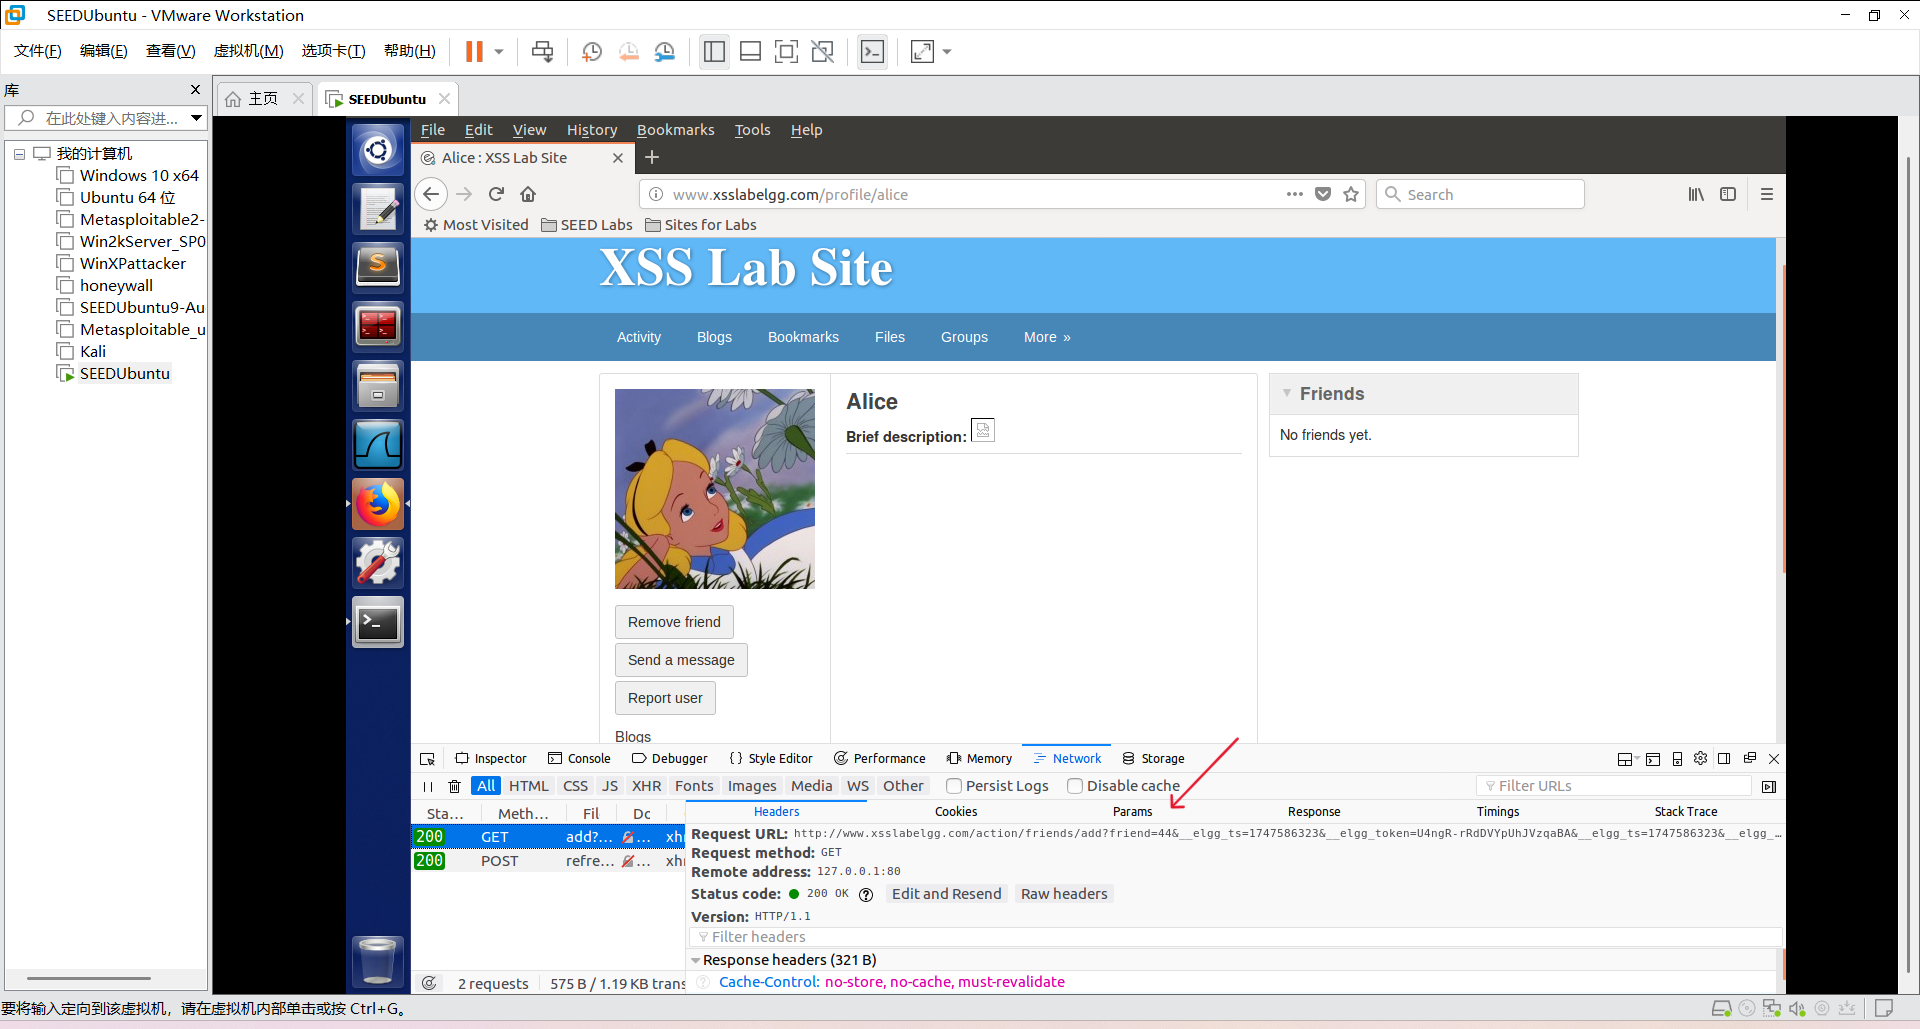Open the pause button power options dropdown
The image size is (1920, 1029).
click(499, 51)
